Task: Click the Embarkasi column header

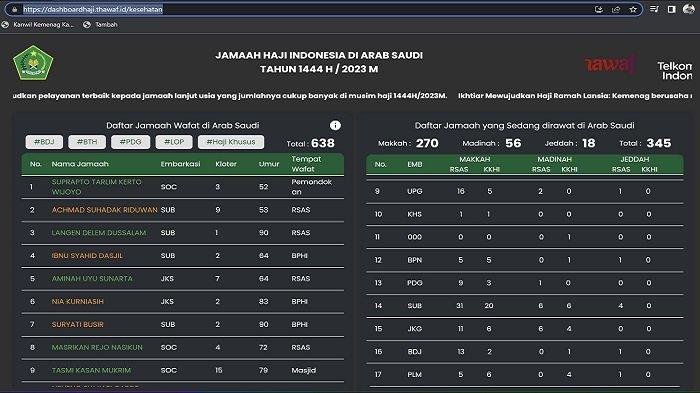Action: tap(180, 164)
